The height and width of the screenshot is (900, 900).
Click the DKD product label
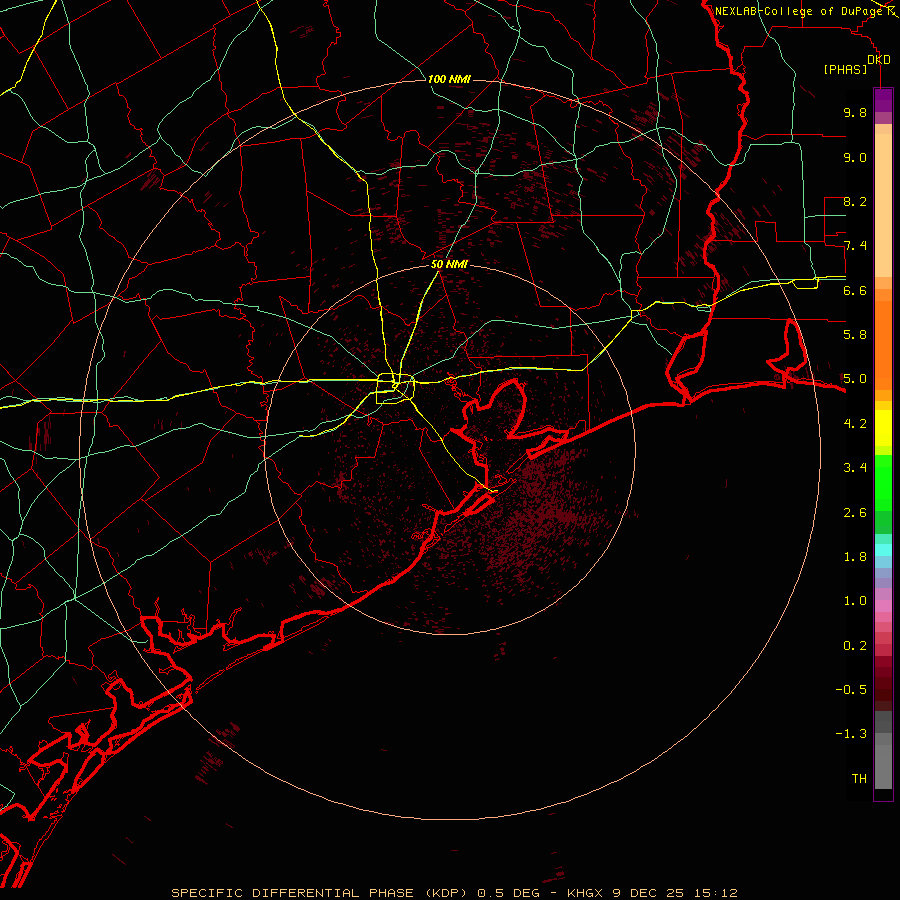(879, 60)
